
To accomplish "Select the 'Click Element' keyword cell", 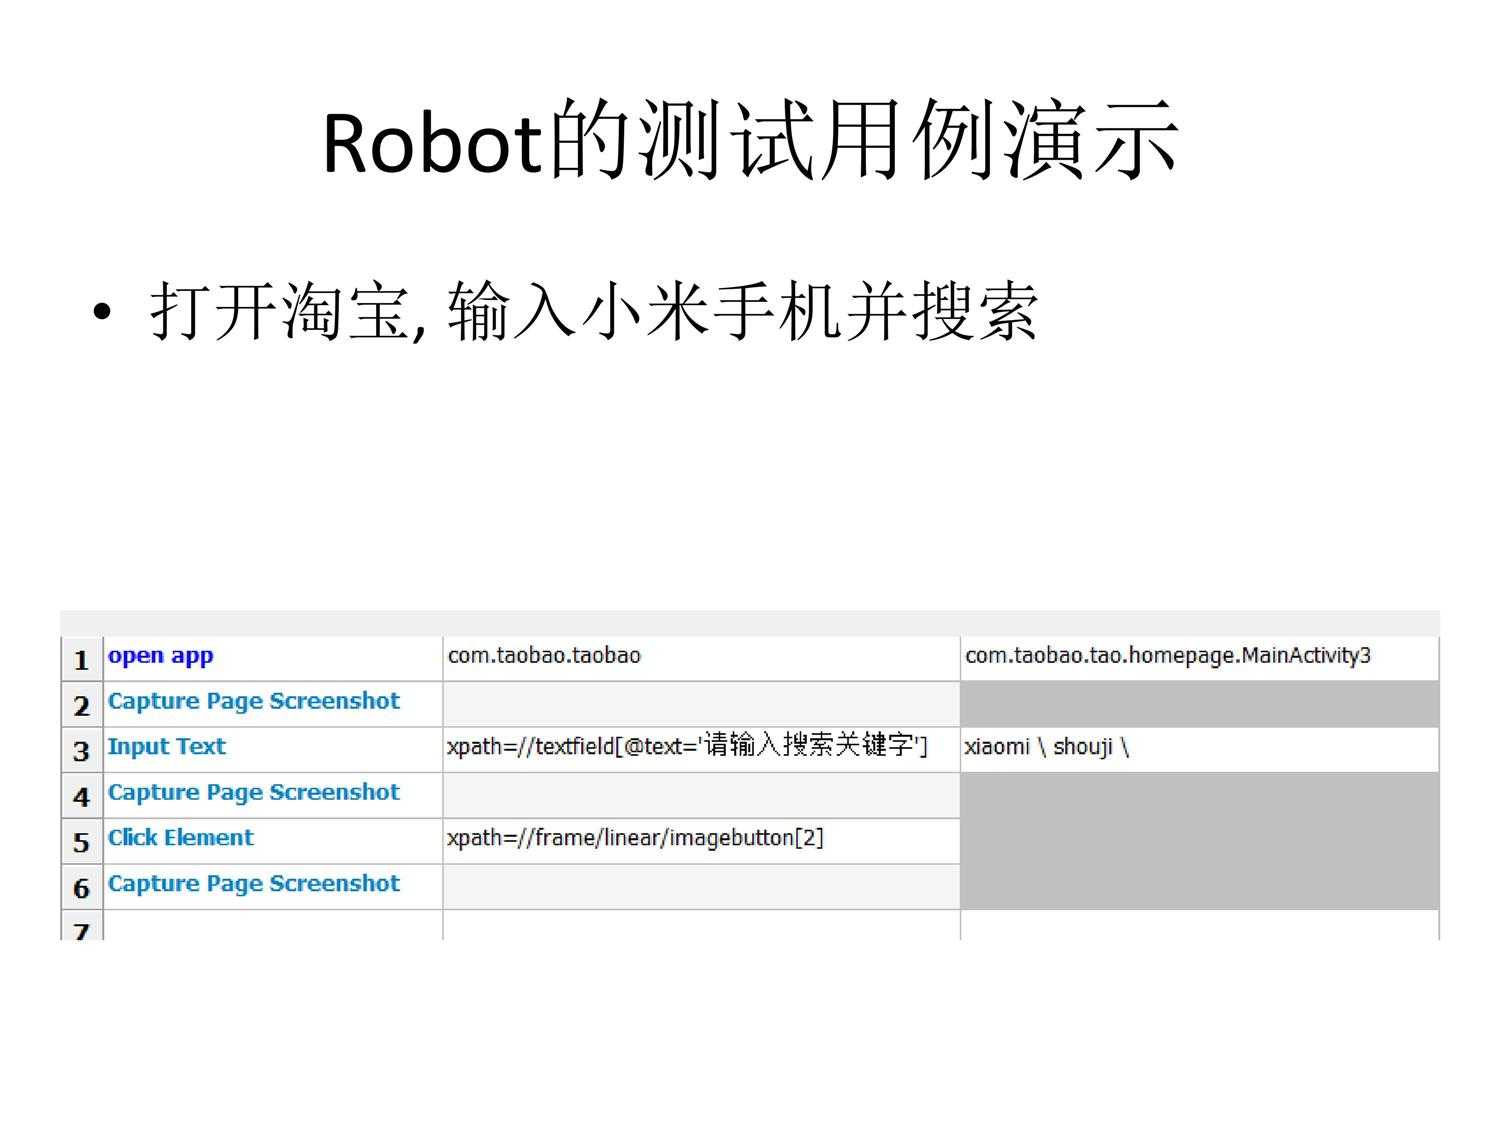I will click(x=273, y=840).
